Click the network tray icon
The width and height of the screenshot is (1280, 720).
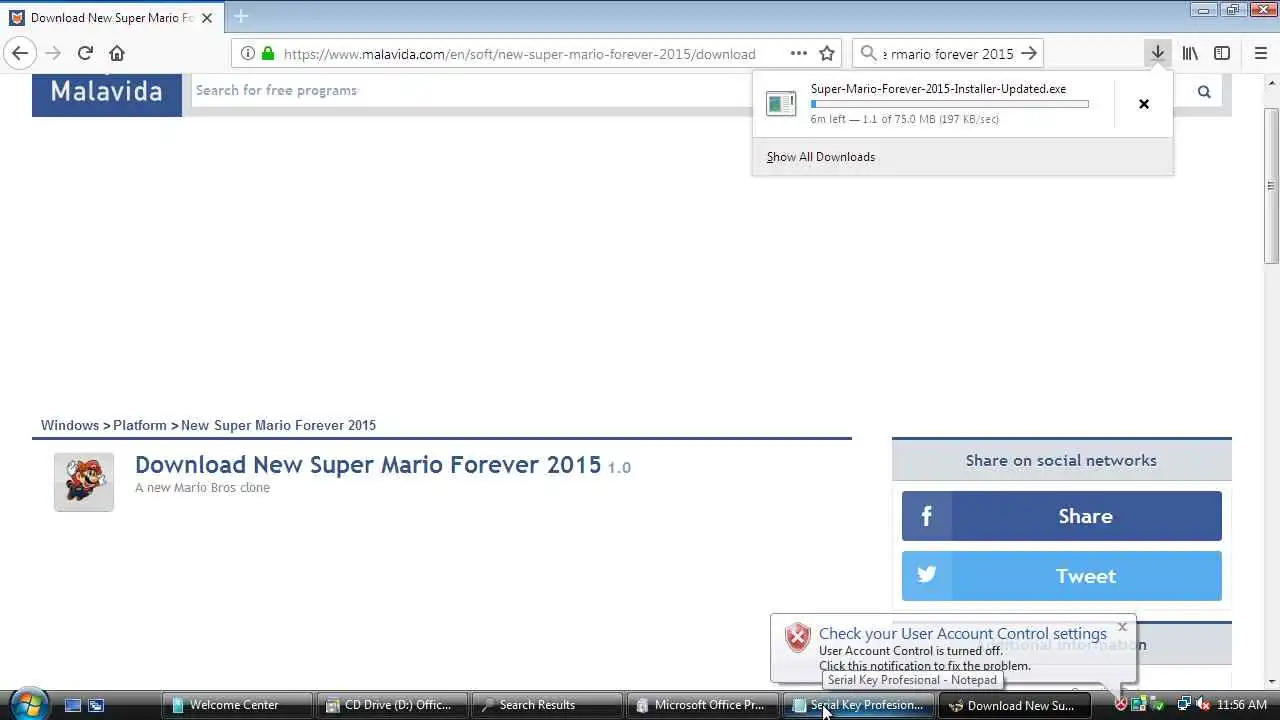tap(1185, 705)
